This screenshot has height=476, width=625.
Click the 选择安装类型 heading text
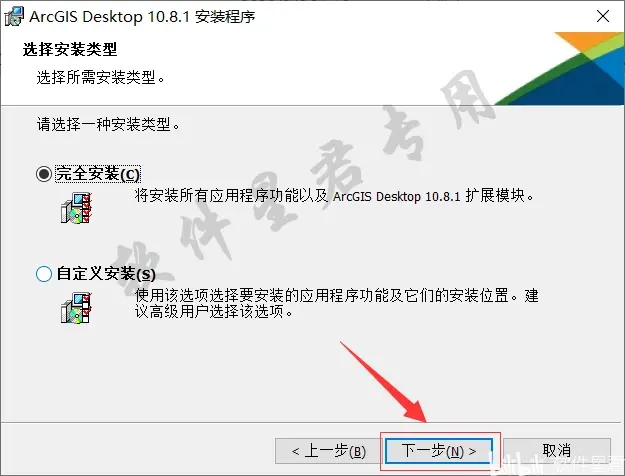tap(70, 49)
